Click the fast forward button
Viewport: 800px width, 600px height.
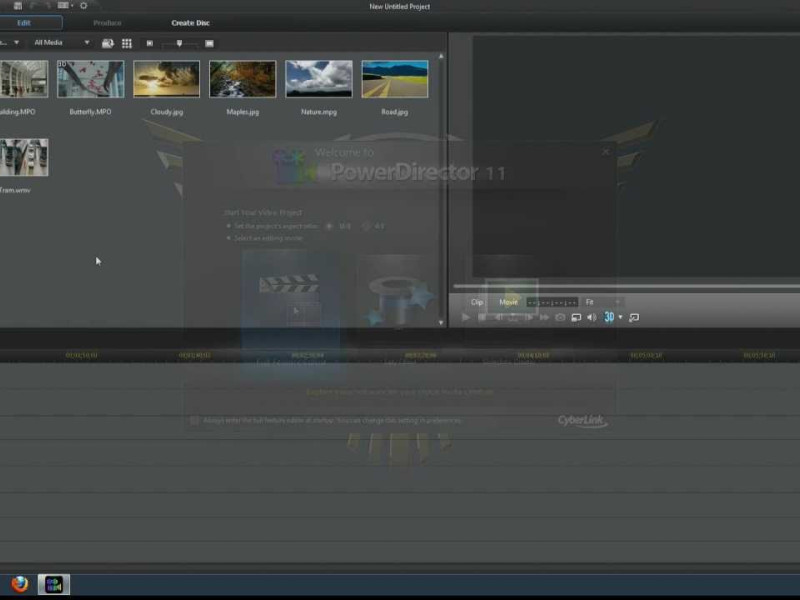pos(544,317)
